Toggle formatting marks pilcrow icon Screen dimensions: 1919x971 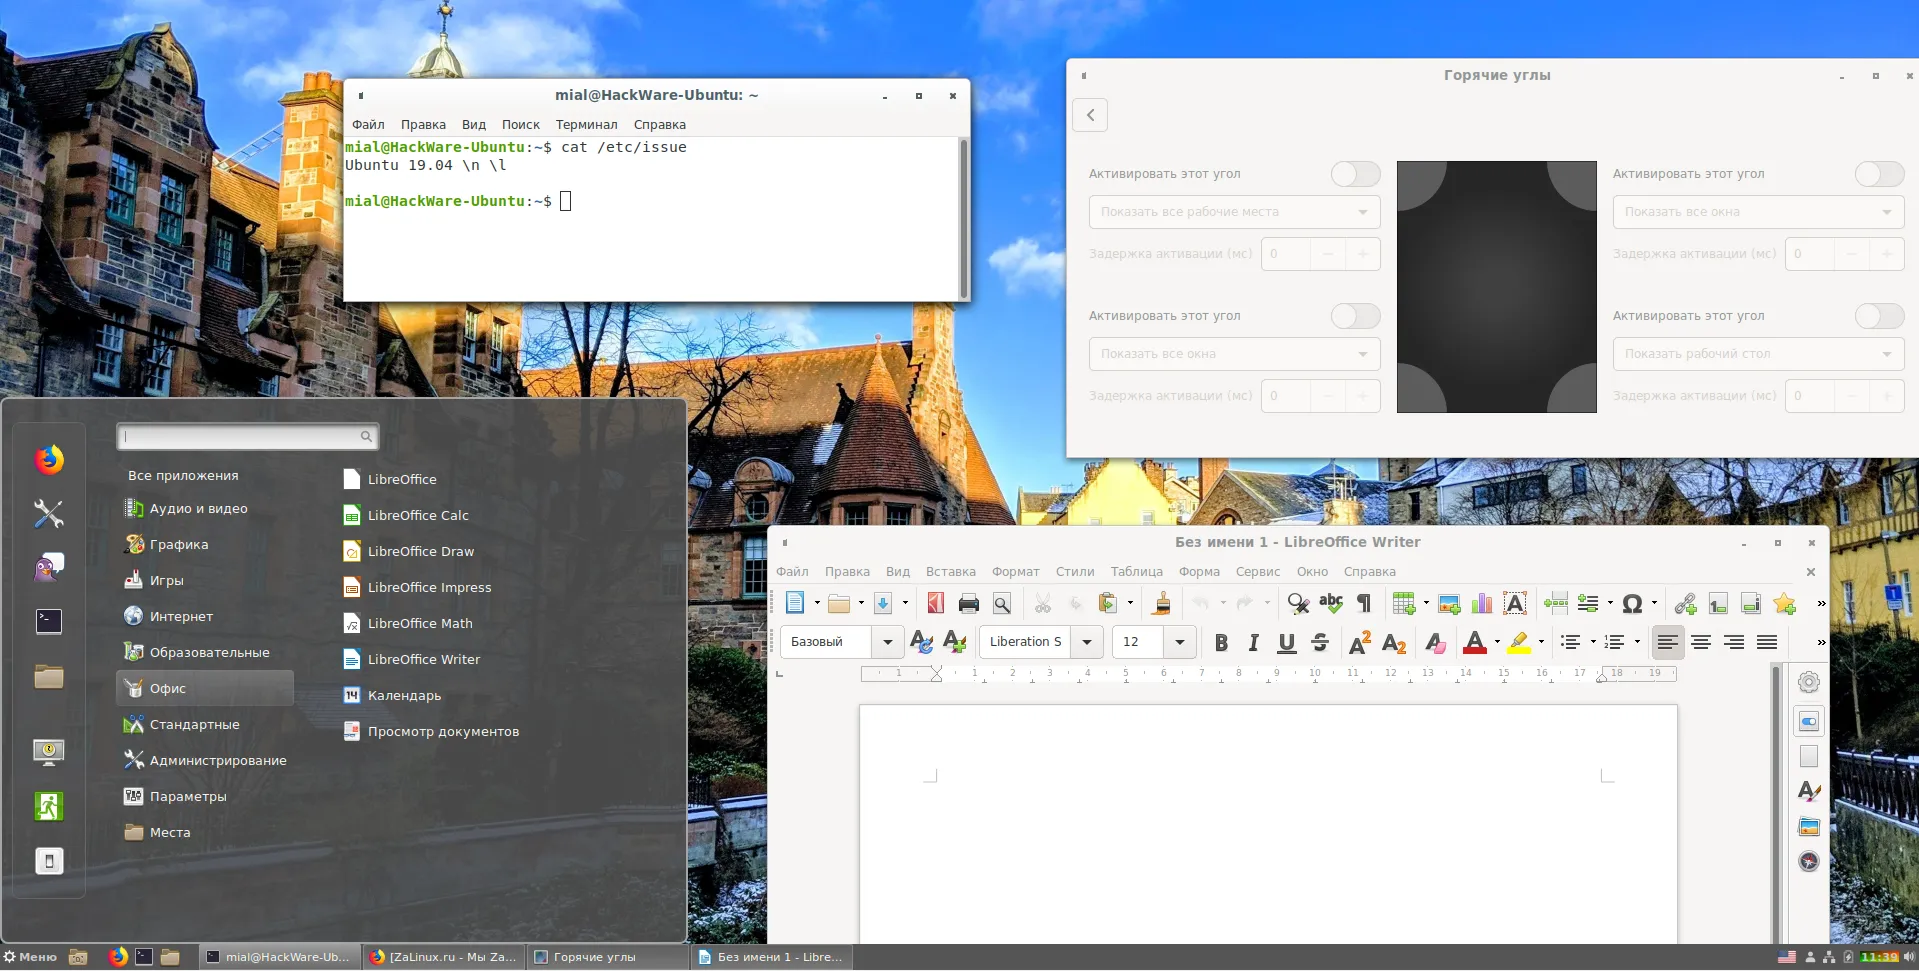1364,603
